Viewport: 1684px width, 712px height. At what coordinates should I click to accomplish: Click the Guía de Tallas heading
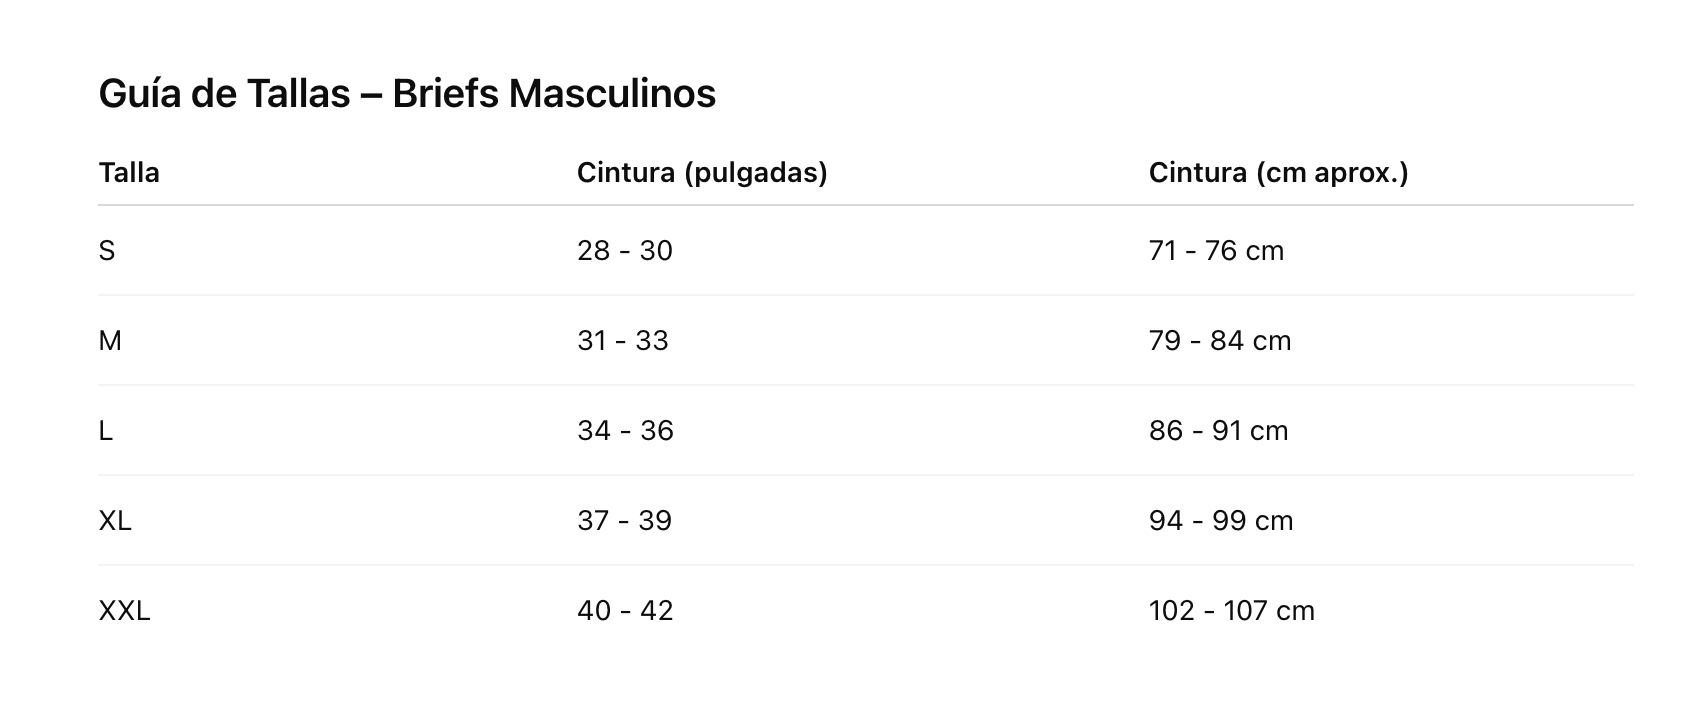coord(407,94)
